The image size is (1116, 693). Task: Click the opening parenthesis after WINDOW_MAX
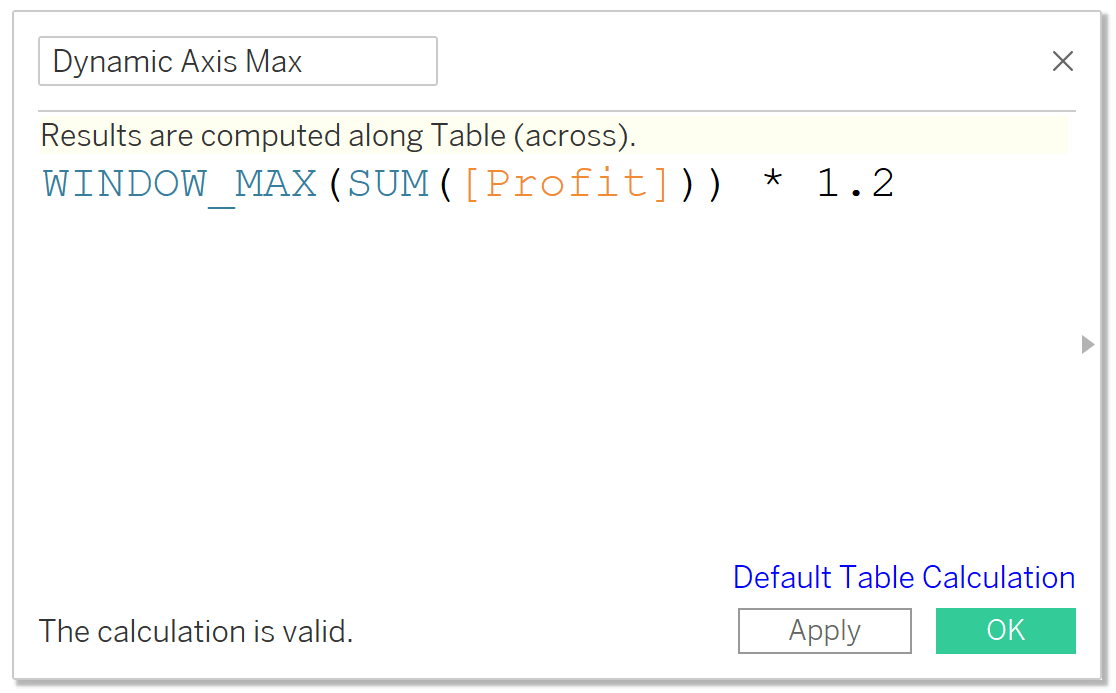335,184
